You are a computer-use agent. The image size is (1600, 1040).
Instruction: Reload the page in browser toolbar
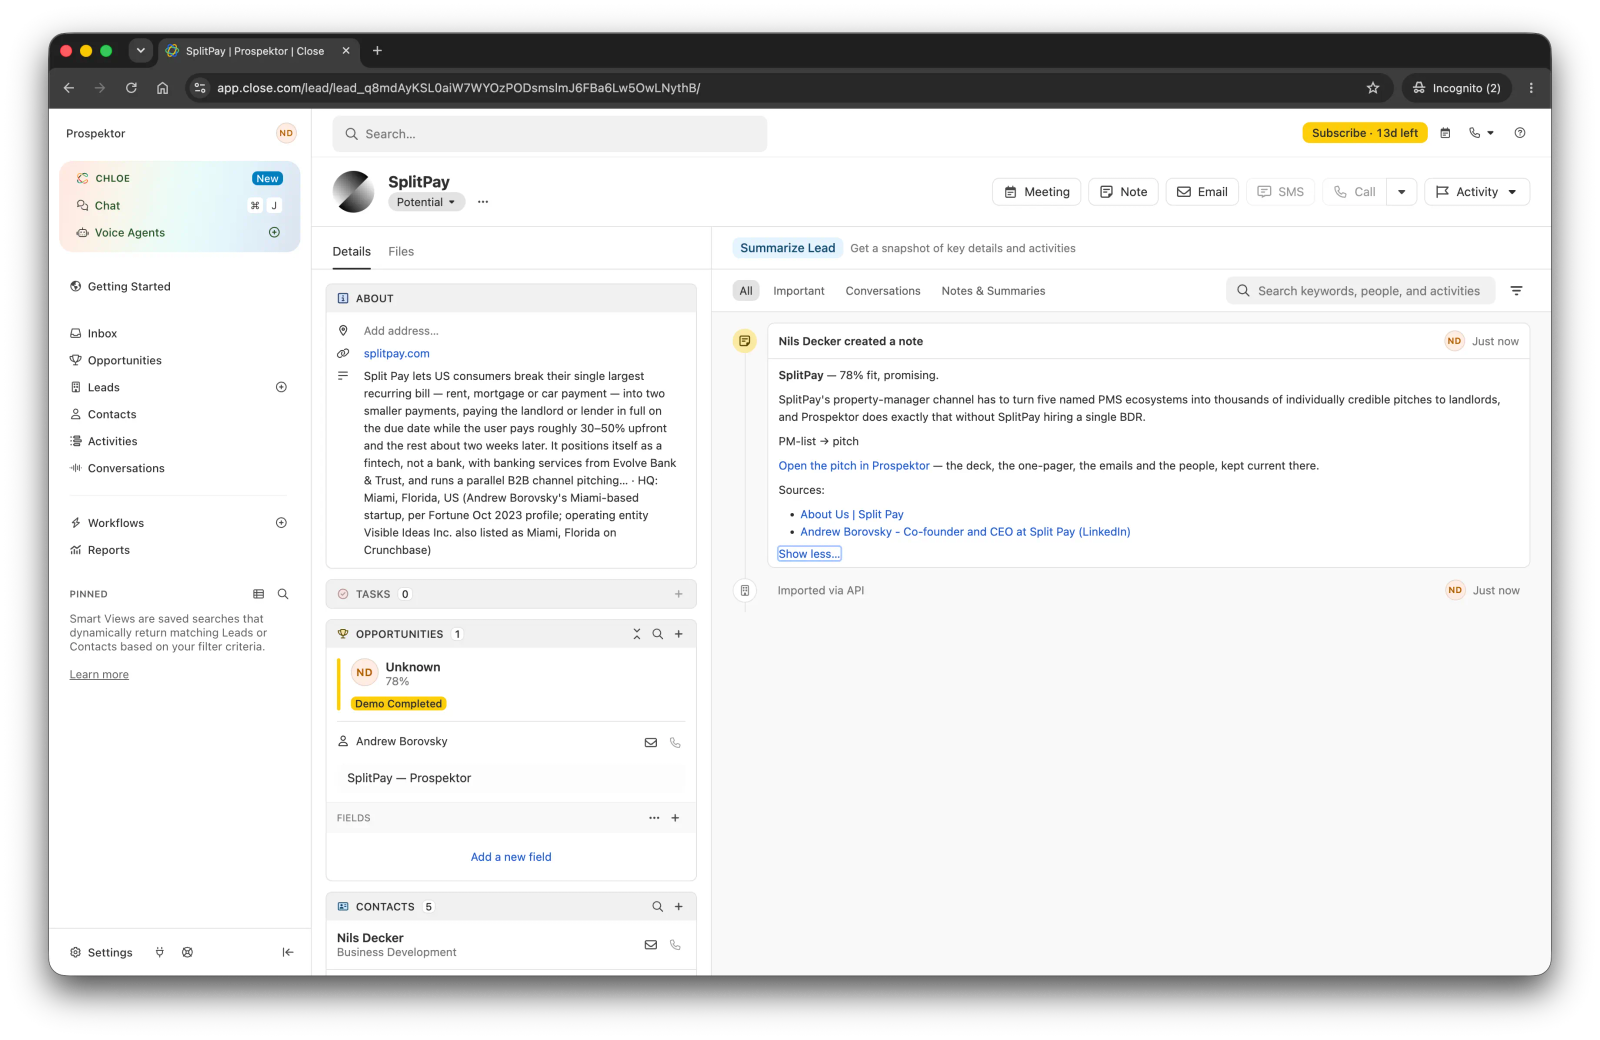pos(131,88)
